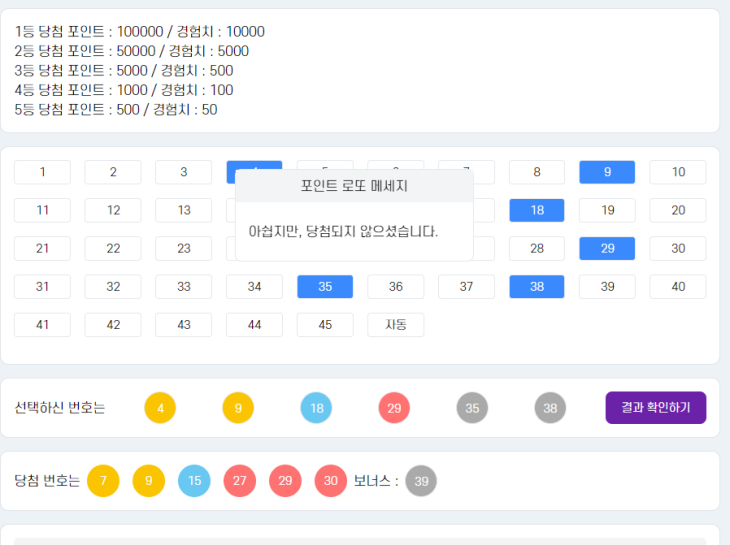Select number 1 in the grid

tap(42, 172)
